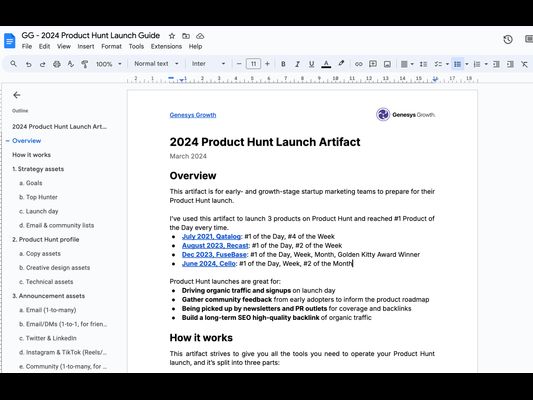Go to c. Twitter & LinkedIn outline entry

click(x=48, y=338)
